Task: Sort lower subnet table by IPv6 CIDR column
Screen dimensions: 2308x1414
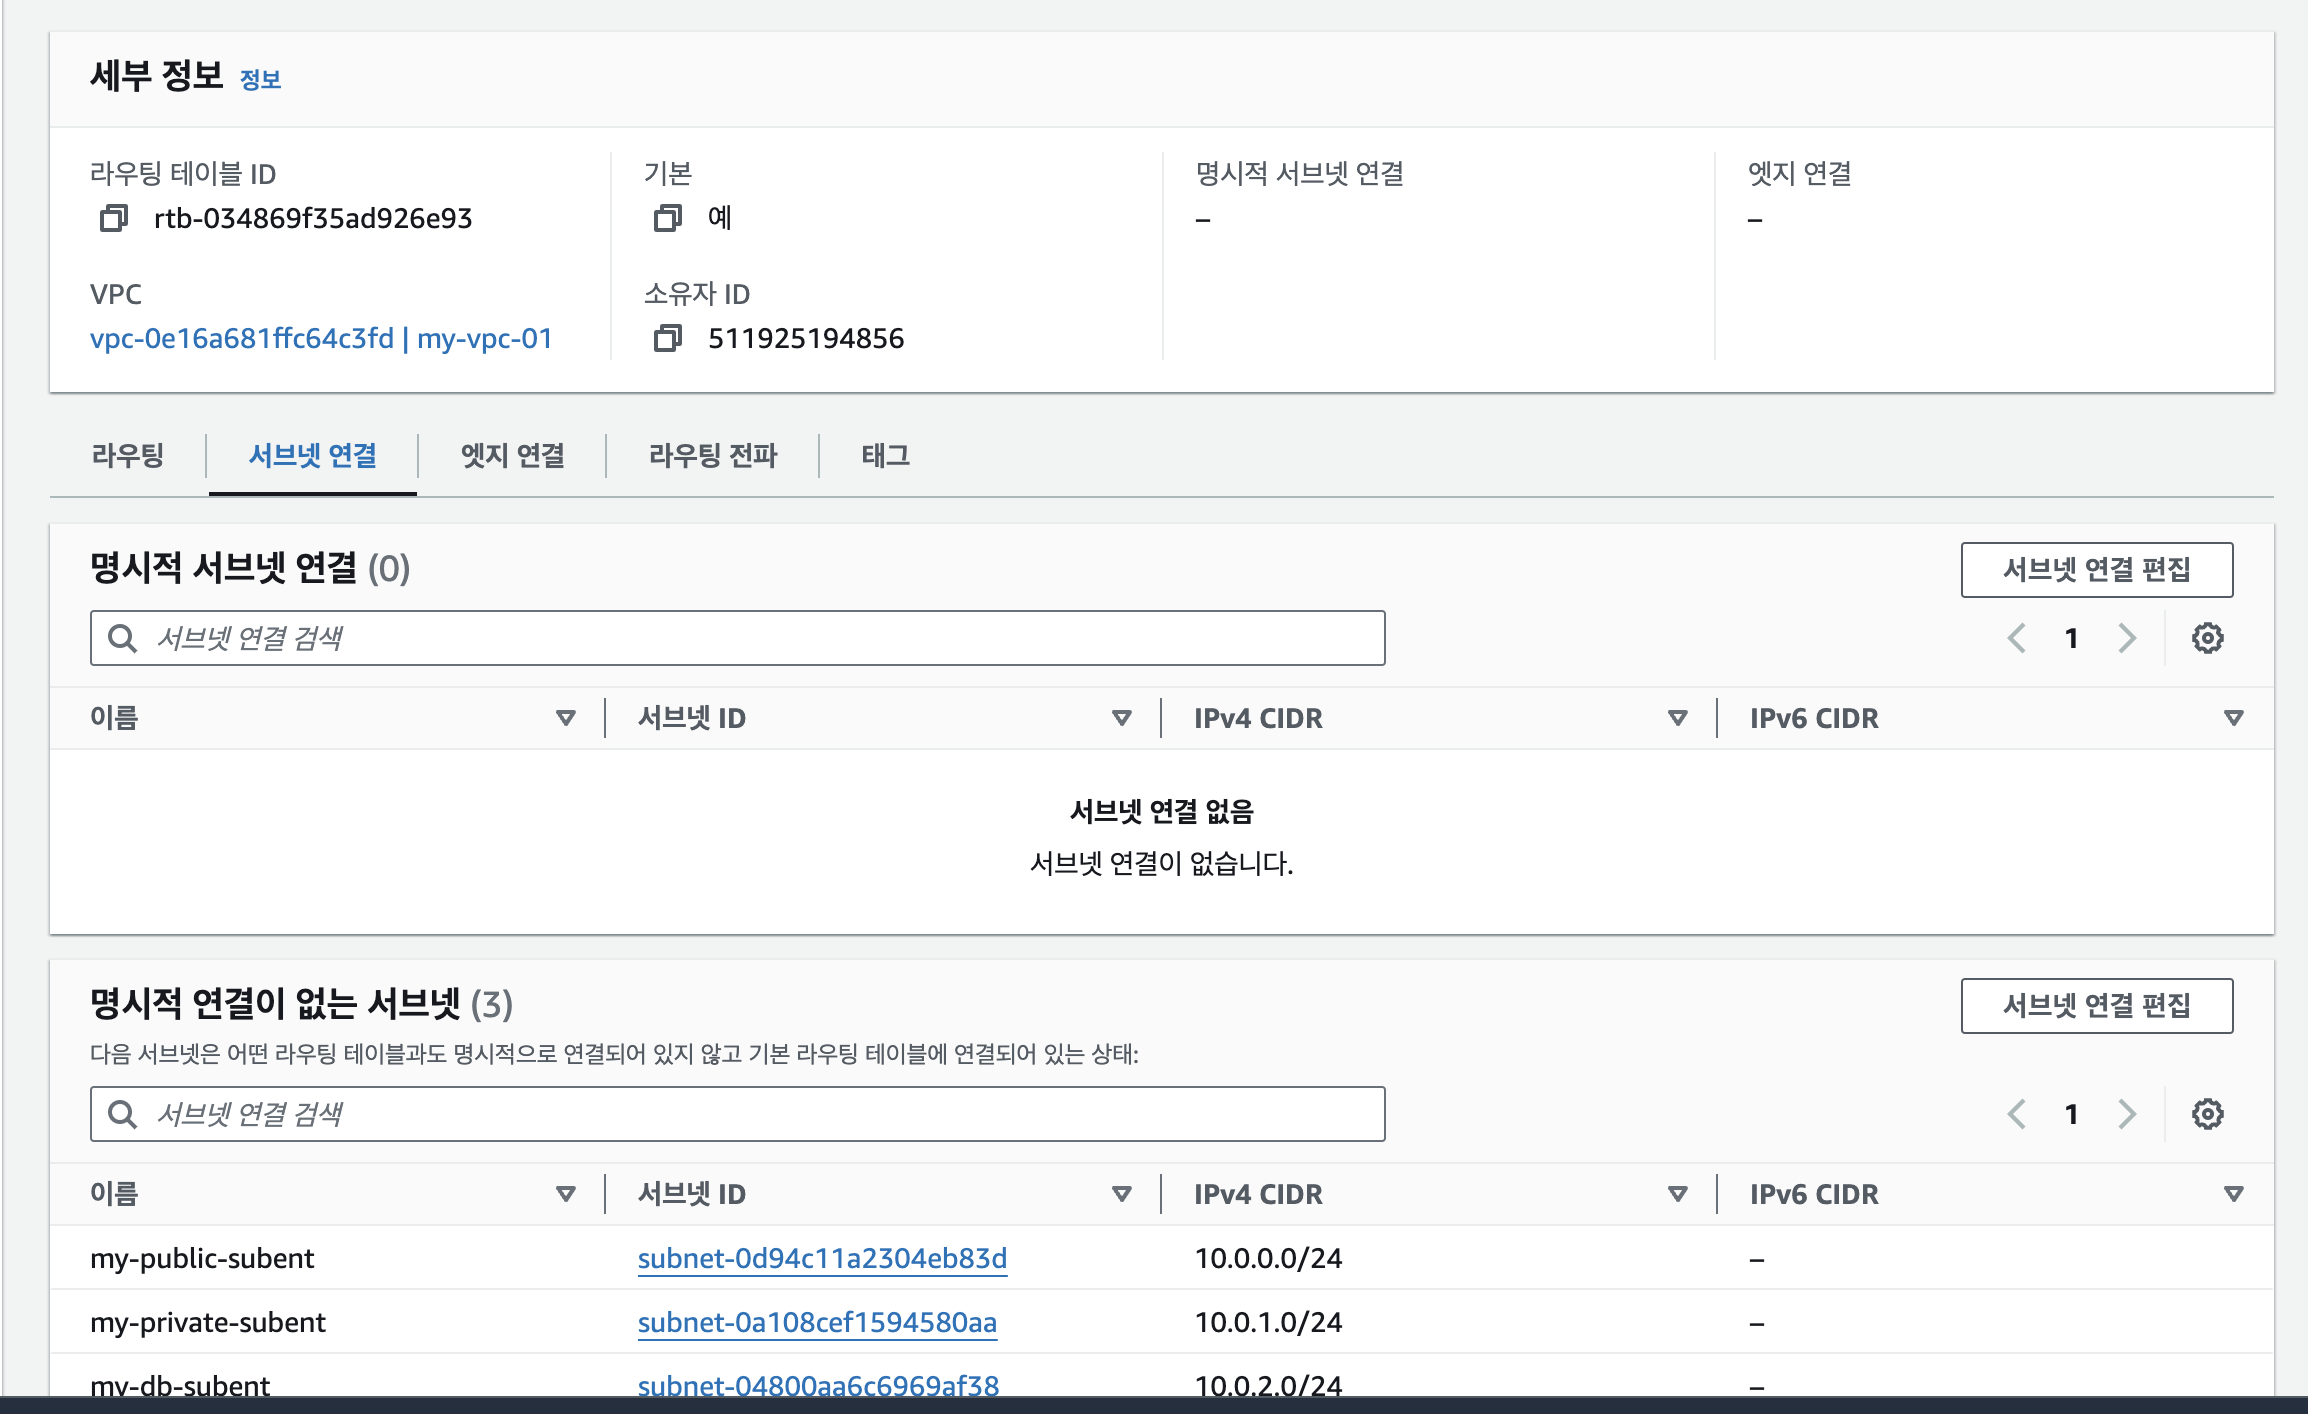Action: point(2233,1194)
